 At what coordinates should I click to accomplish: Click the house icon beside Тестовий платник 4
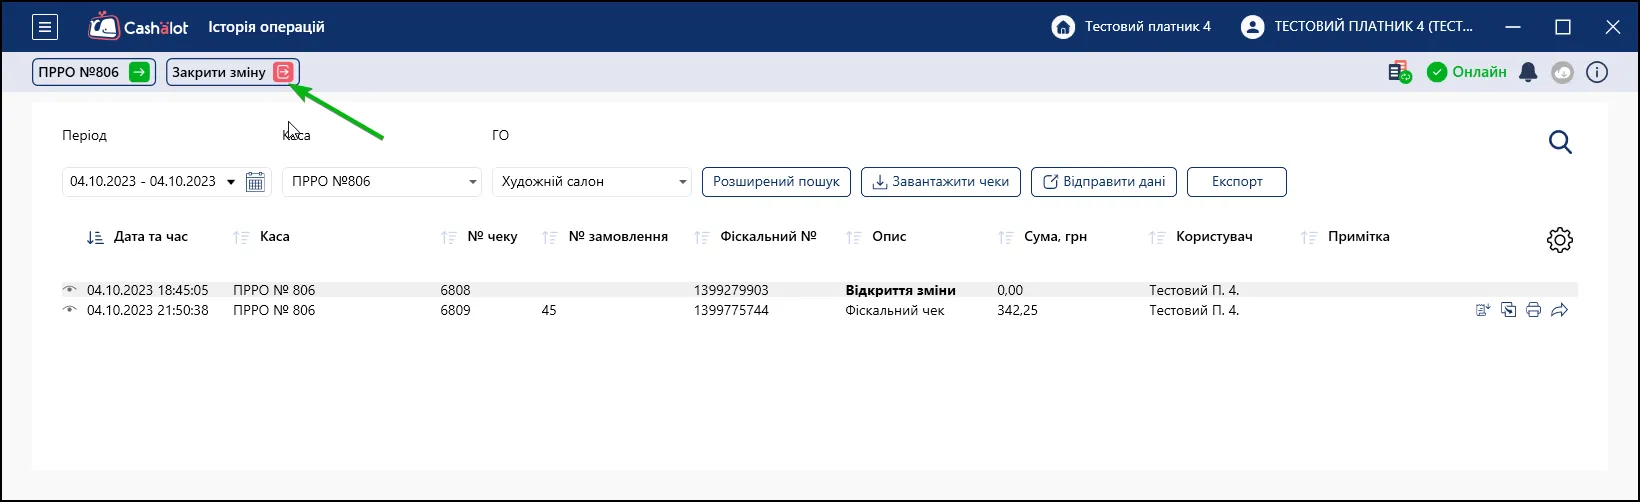click(1063, 27)
